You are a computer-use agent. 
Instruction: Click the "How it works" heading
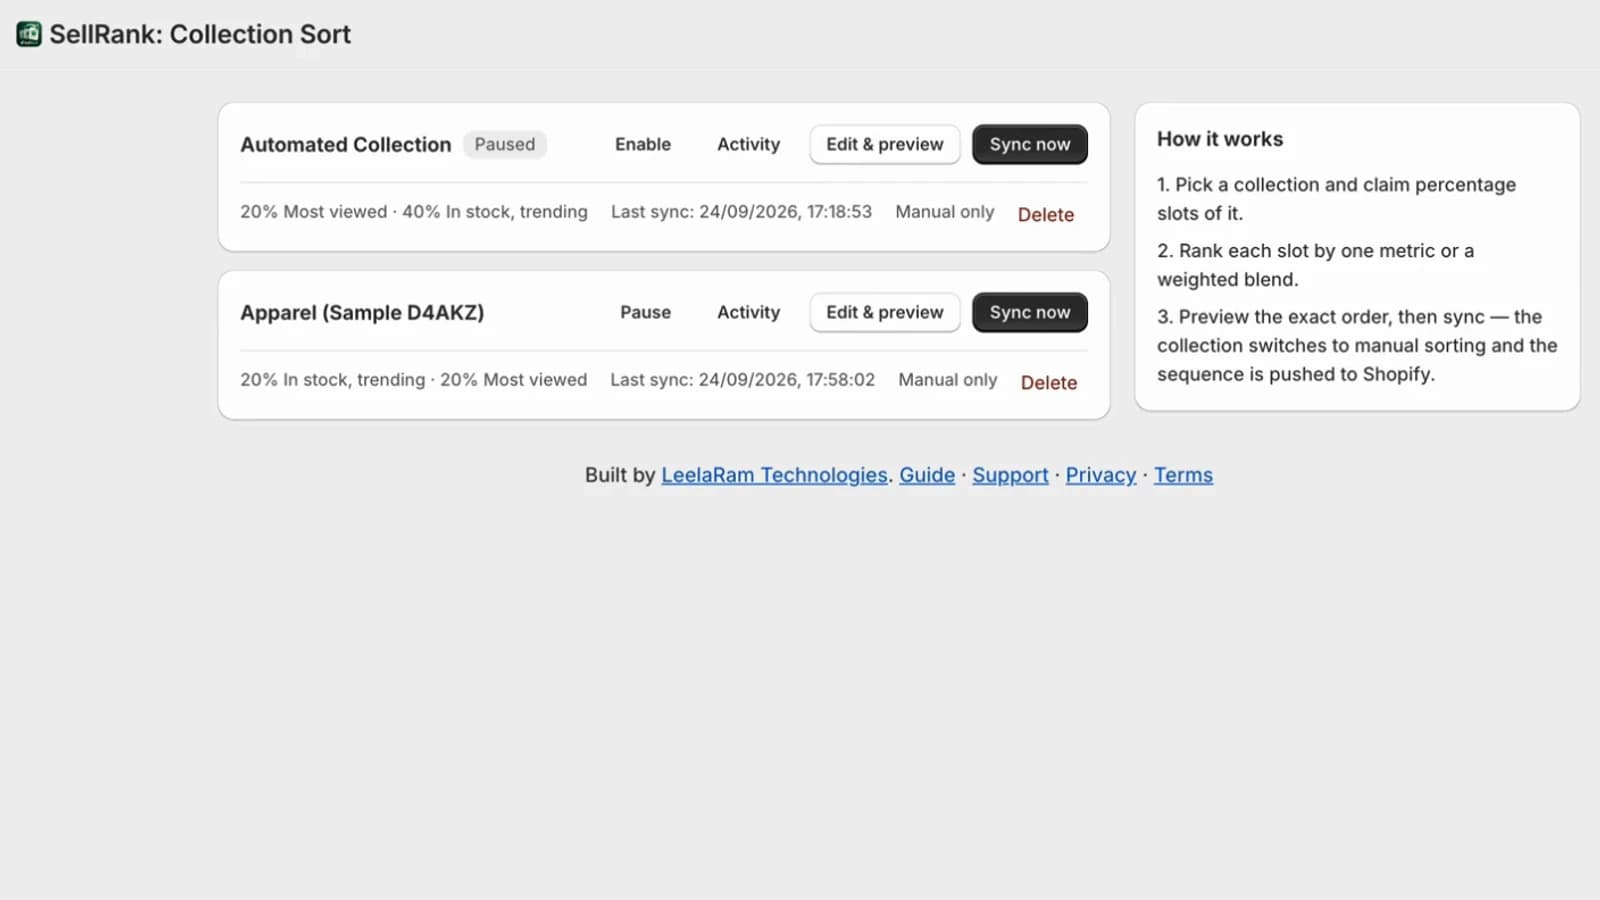click(x=1220, y=139)
